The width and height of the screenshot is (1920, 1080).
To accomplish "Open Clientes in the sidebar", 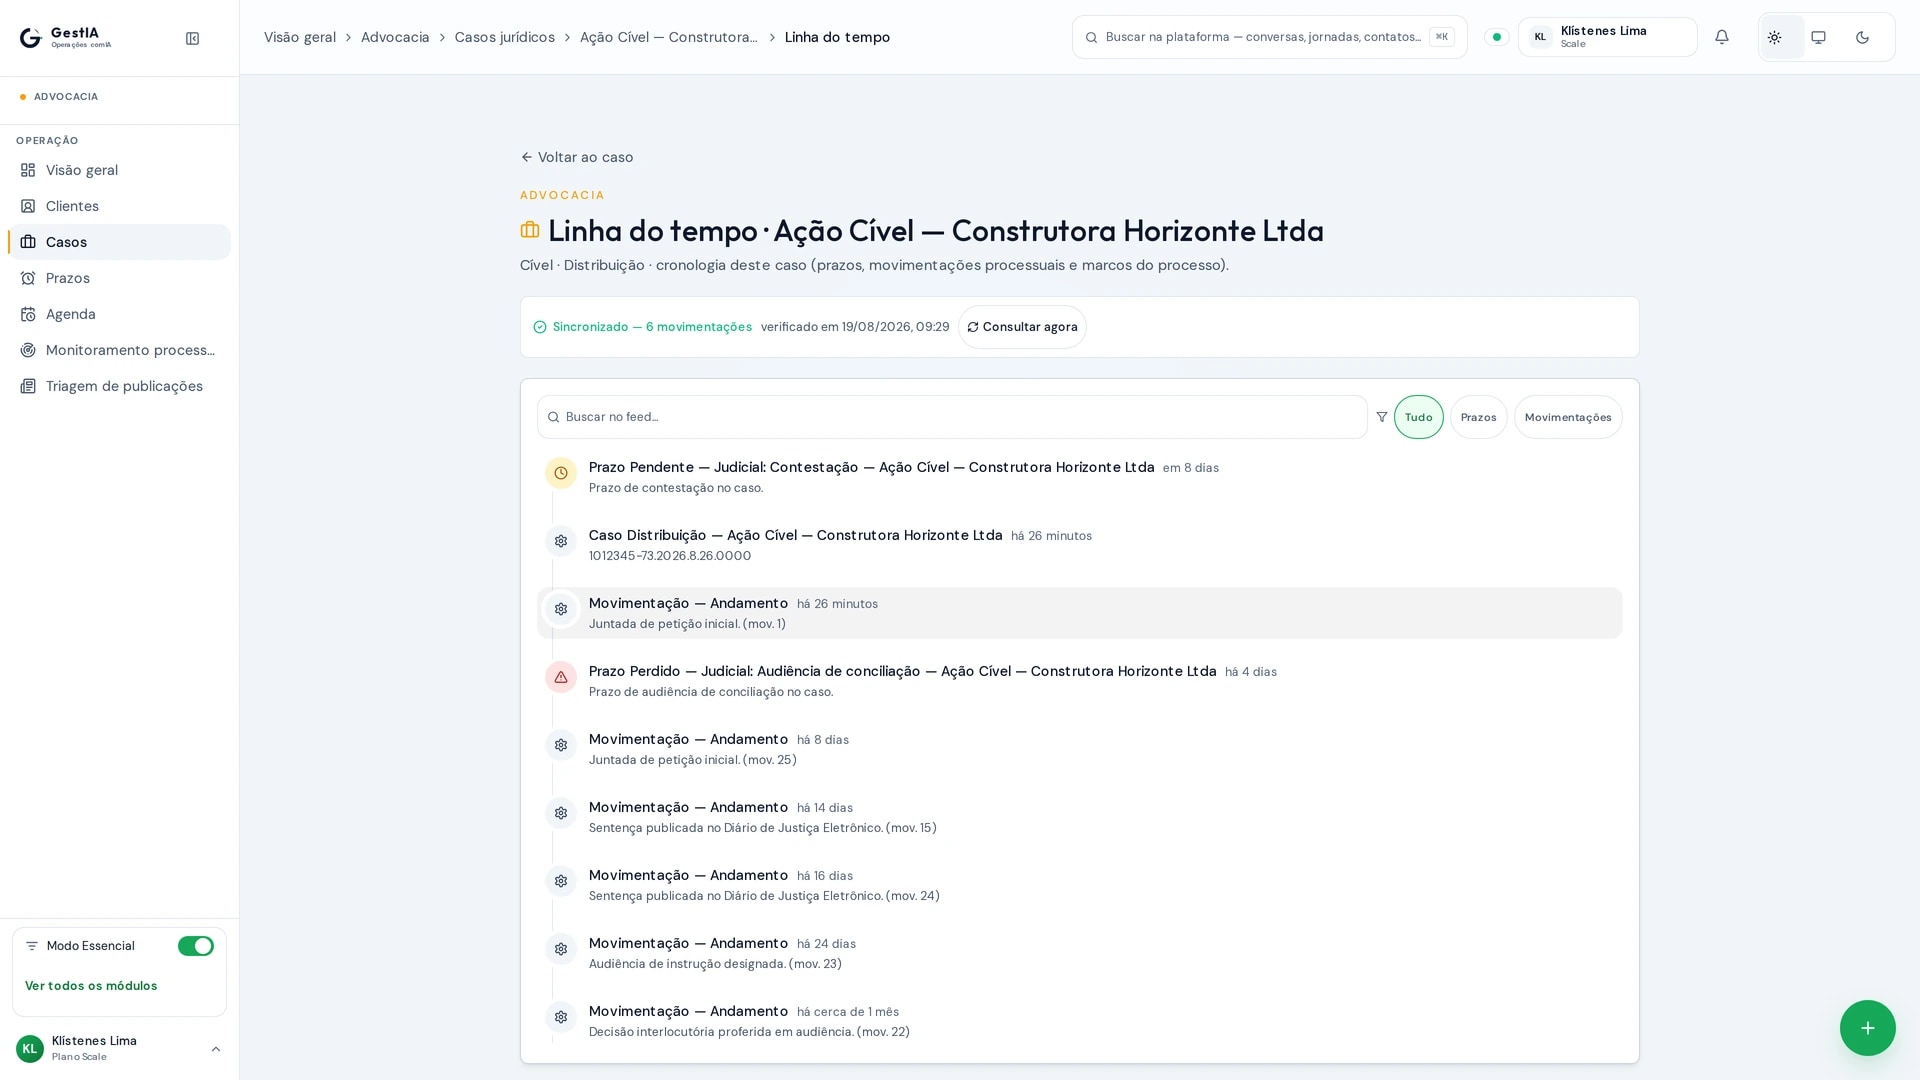I will (119, 206).
